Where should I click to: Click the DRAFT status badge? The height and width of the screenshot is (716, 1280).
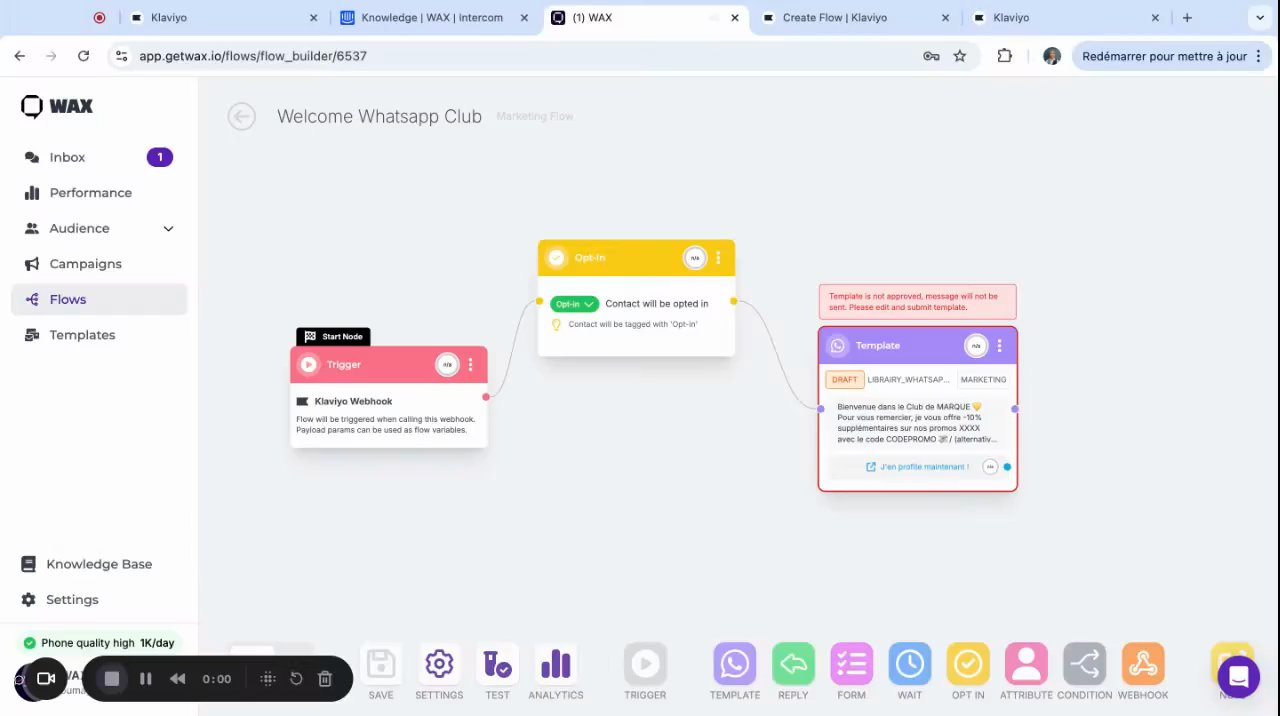844,380
